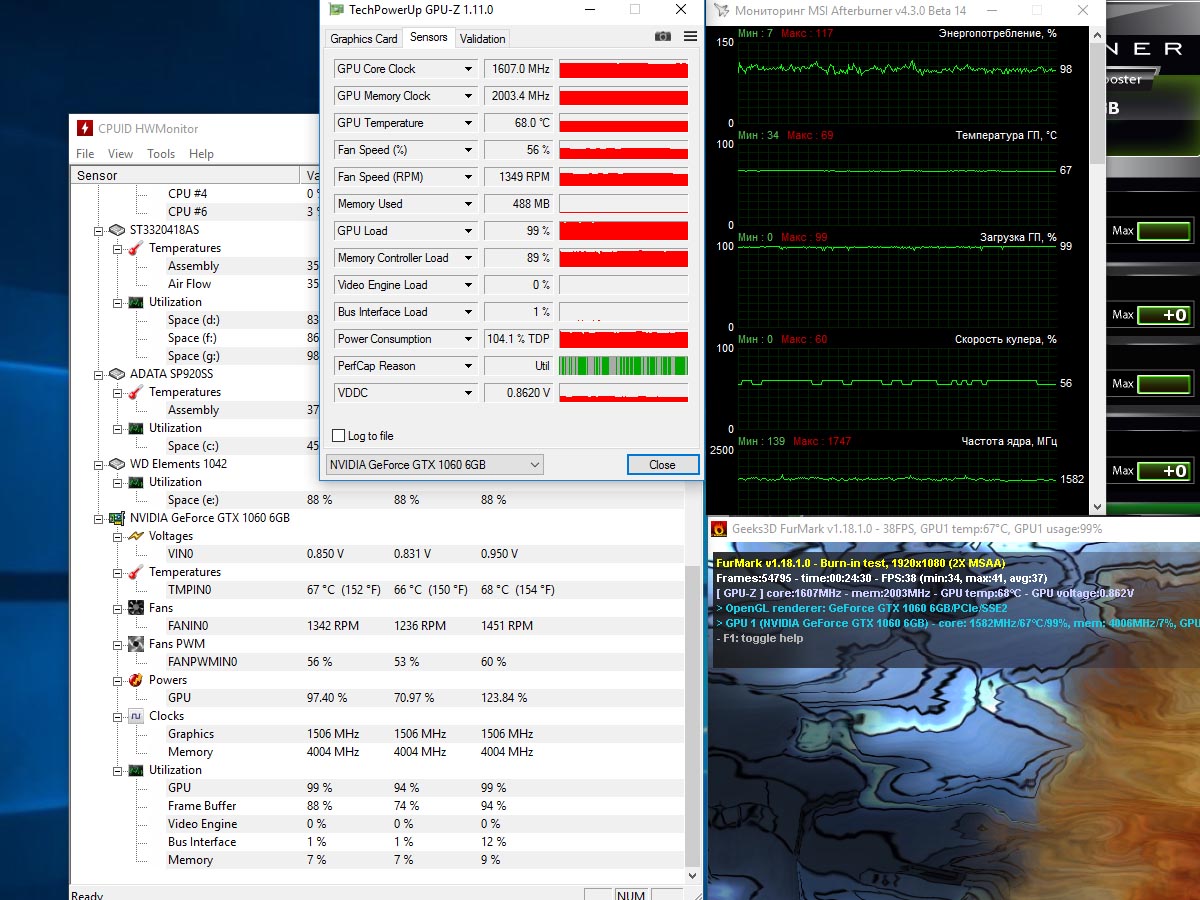Click Fans PWM node icon
Viewport: 1200px width, 900px height.
click(136, 644)
